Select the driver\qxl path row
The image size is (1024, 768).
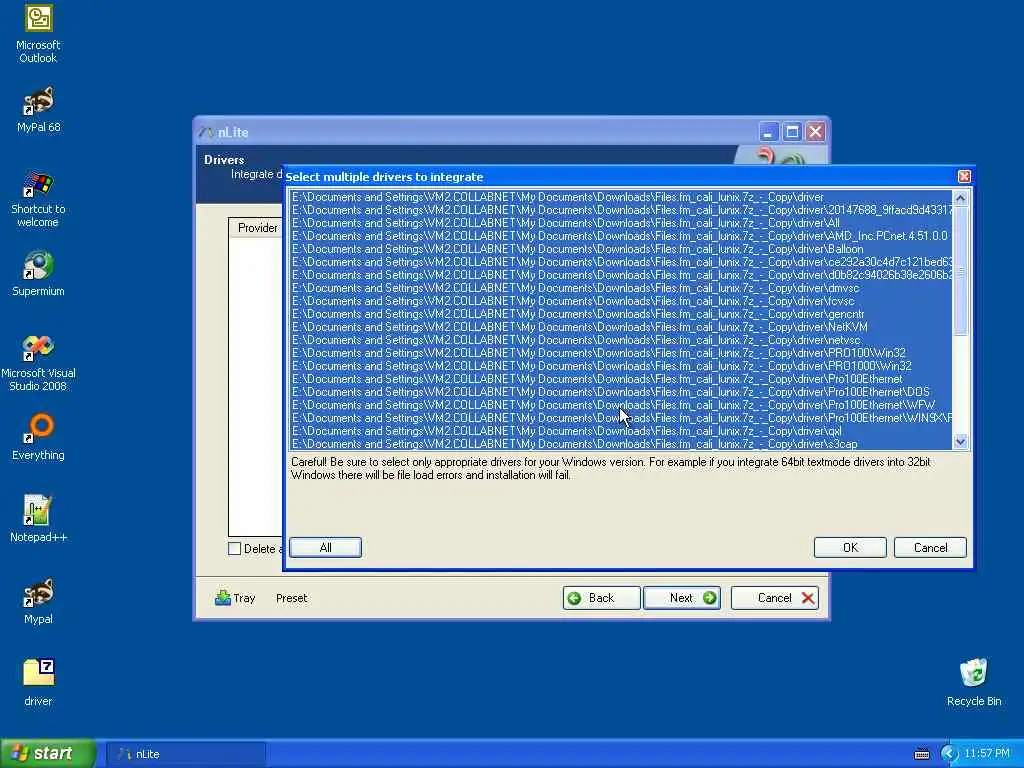[622, 431]
